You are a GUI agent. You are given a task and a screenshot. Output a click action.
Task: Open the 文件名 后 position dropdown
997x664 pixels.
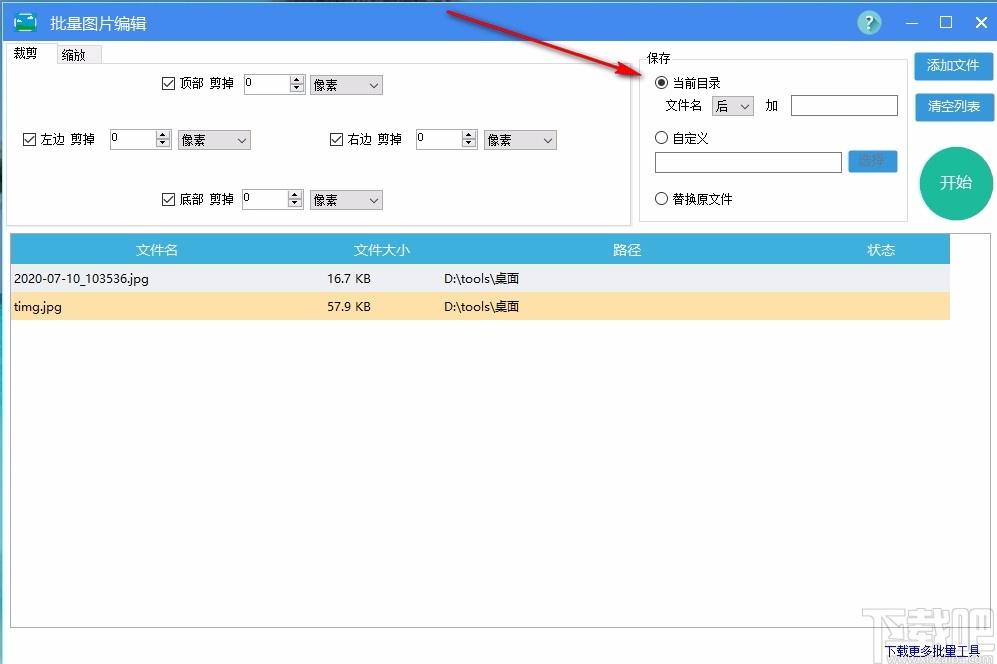(732, 106)
